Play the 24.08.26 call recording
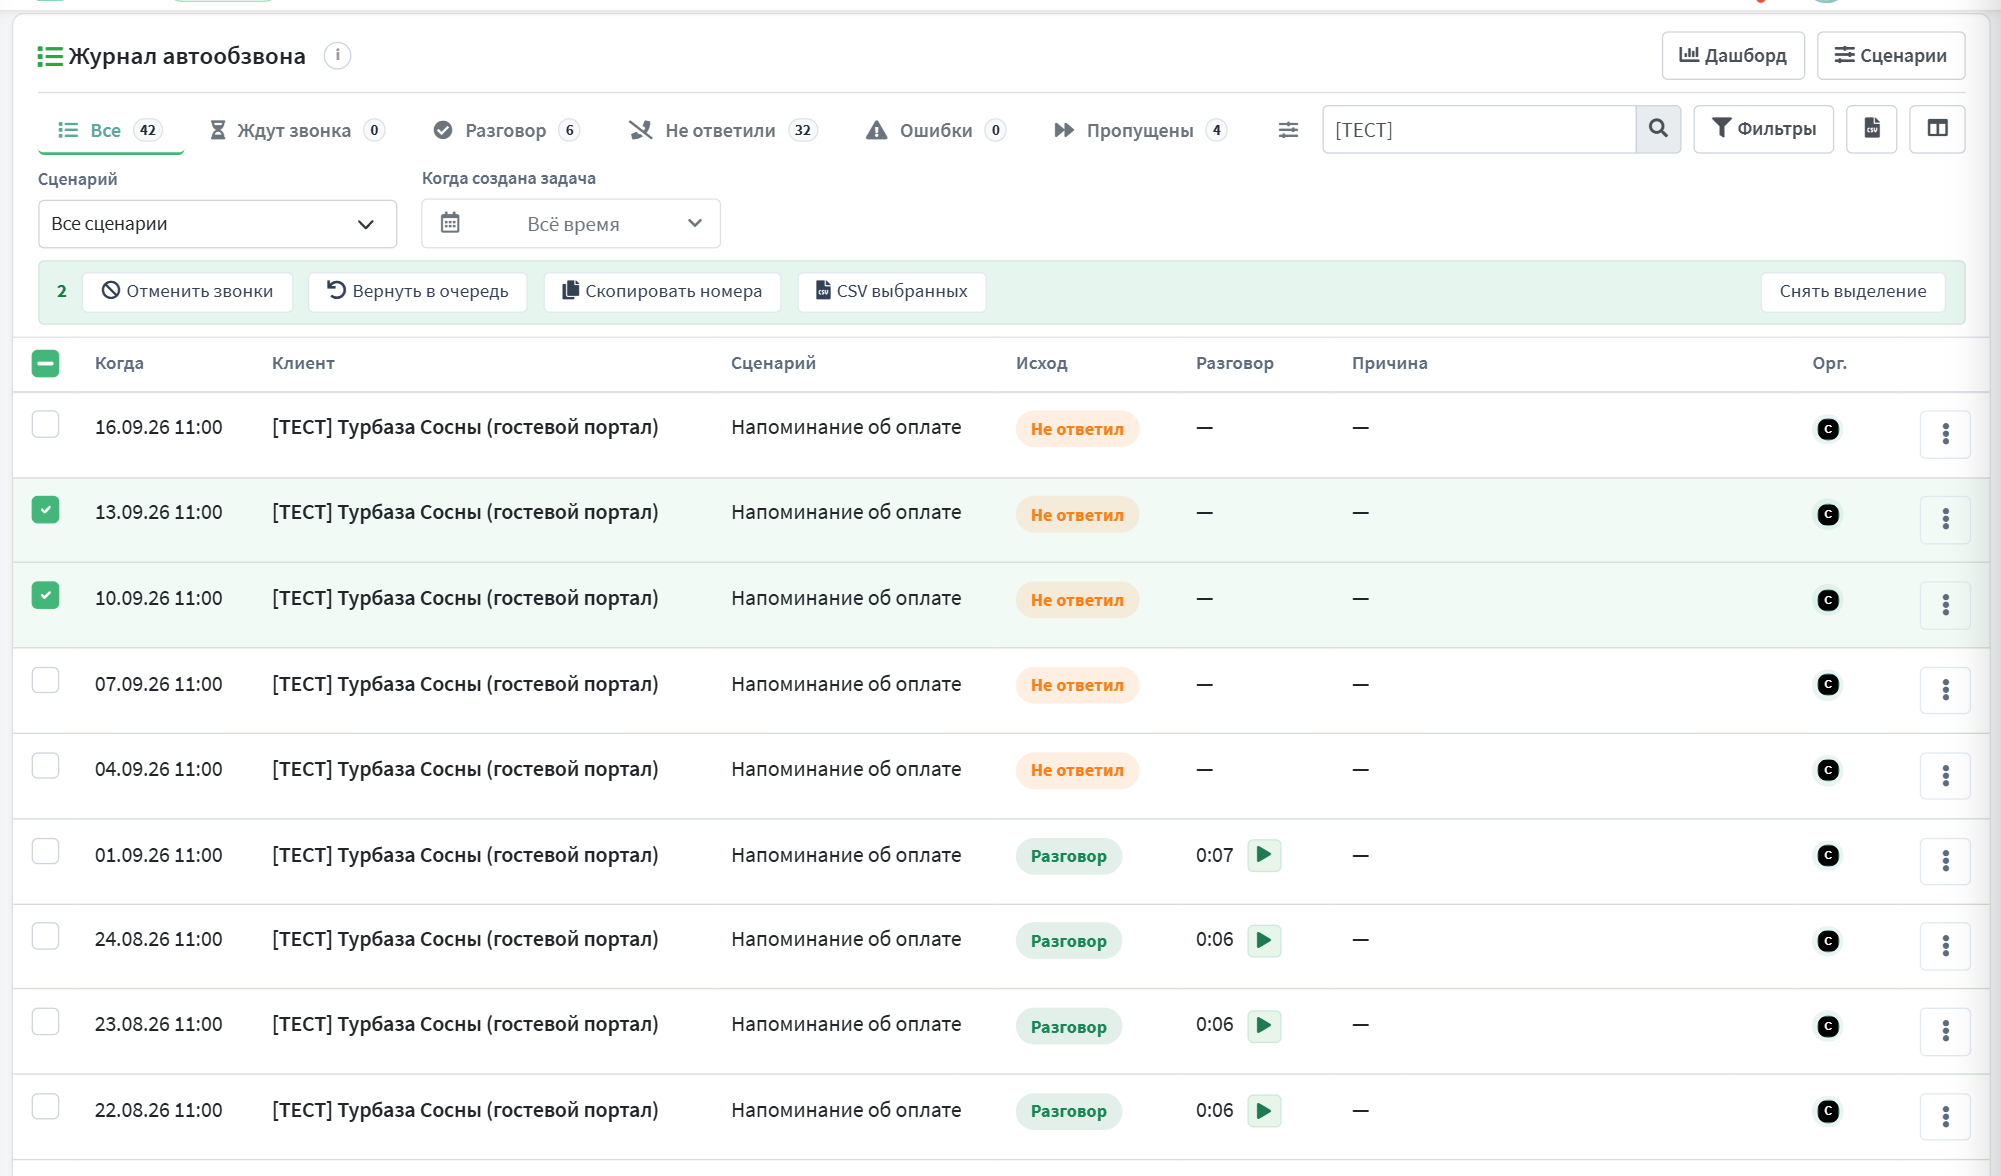Screen dimensions: 2001x1176 [1264, 940]
